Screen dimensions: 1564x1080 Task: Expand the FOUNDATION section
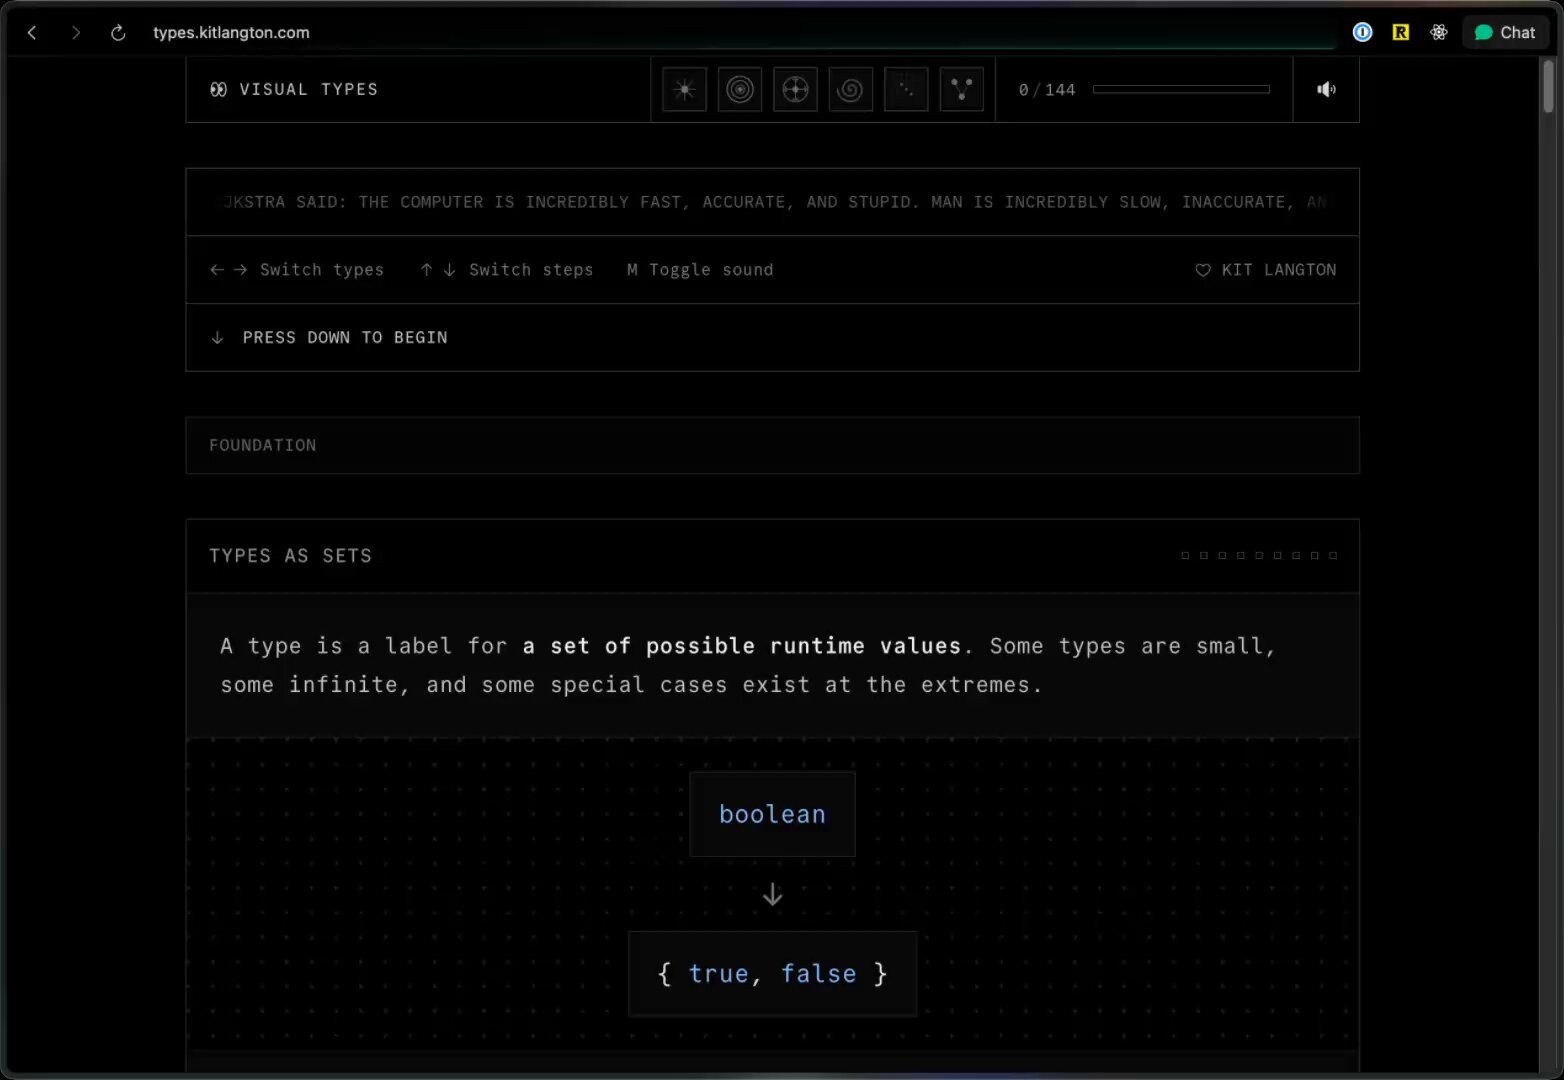click(262, 445)
